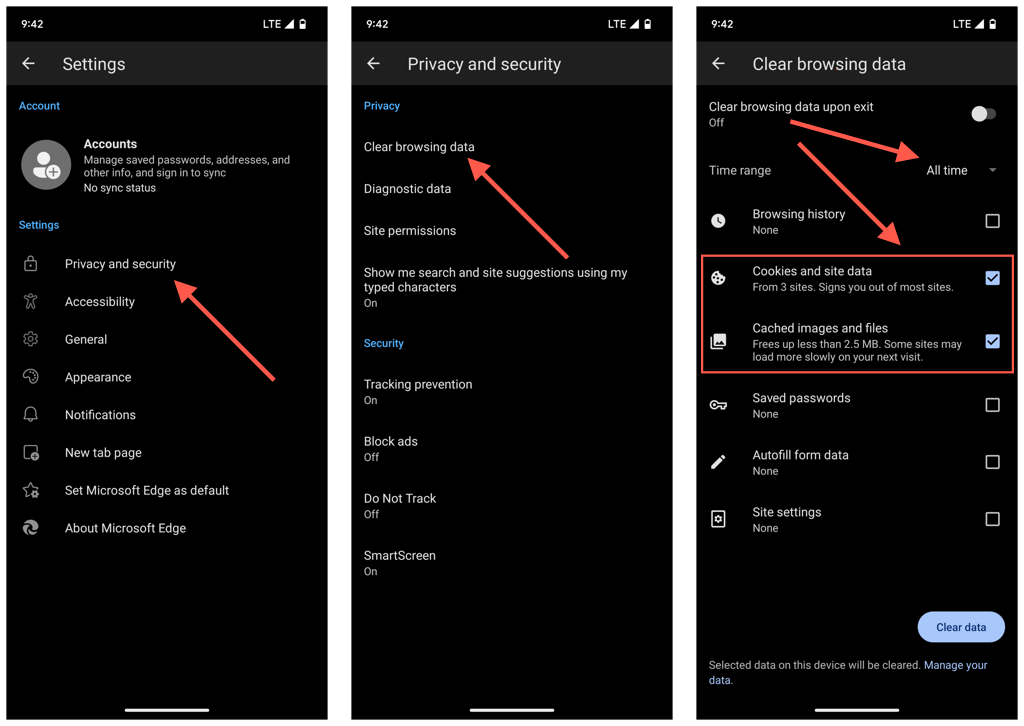Select the Site settings icon
The image size is (1024, 726).
tap(718, 519)
